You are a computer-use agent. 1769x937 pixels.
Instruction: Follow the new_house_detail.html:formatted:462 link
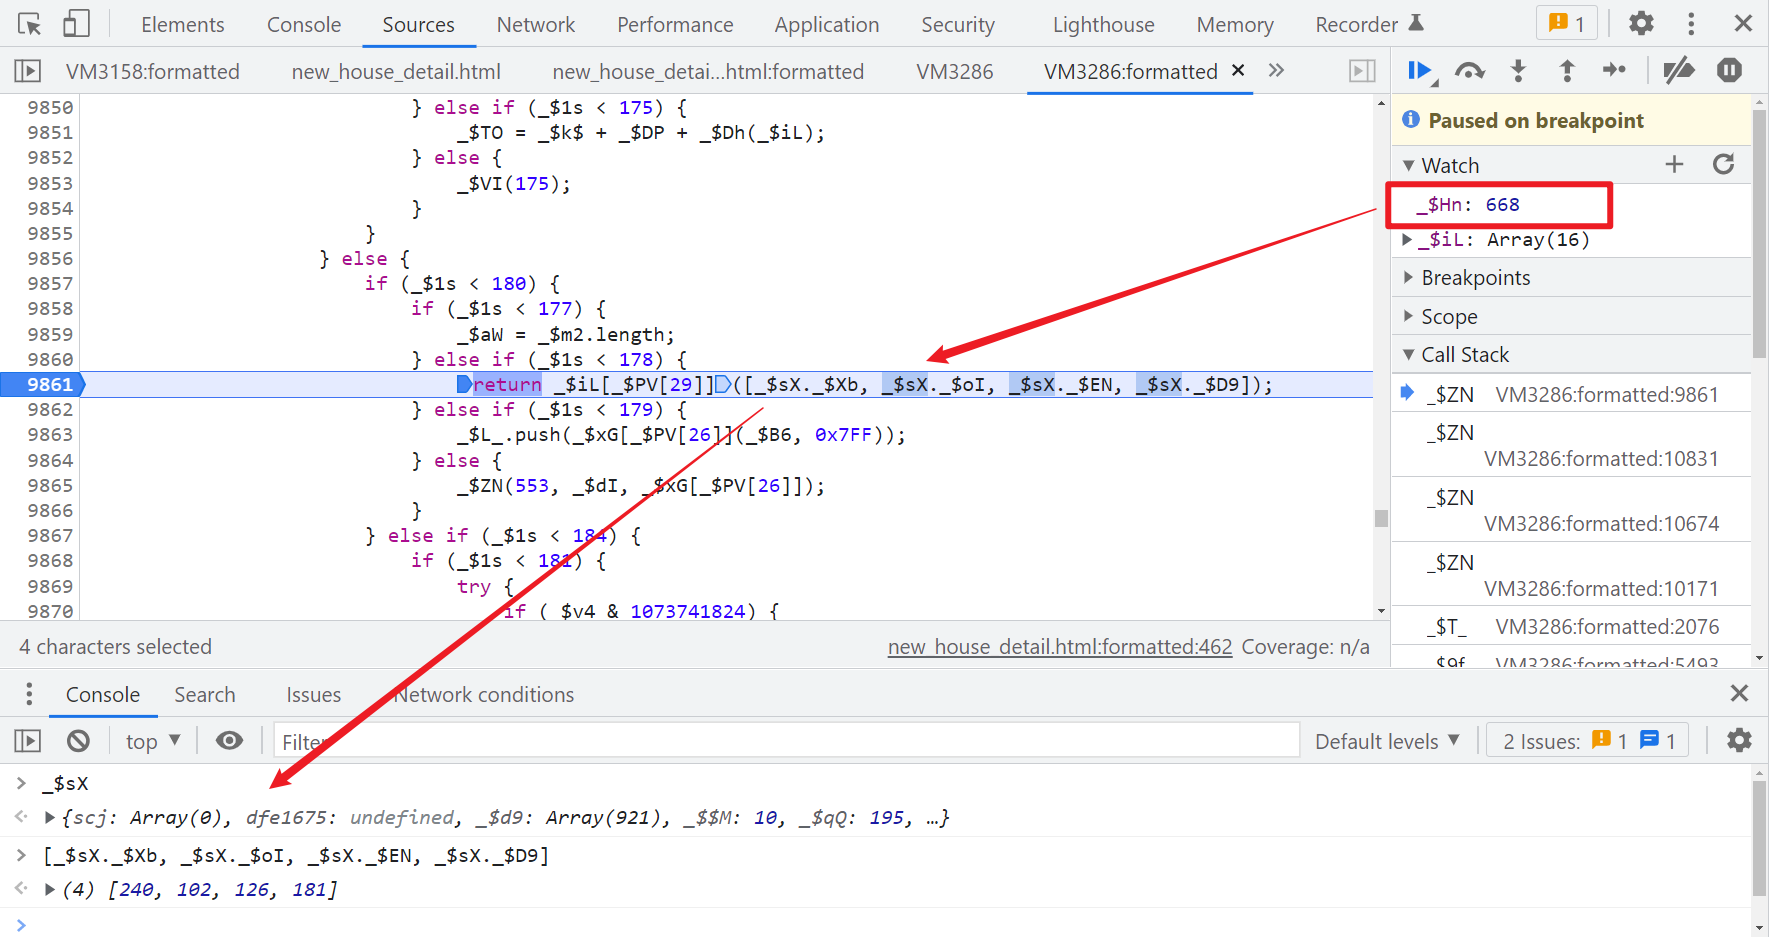(1060, 647)
